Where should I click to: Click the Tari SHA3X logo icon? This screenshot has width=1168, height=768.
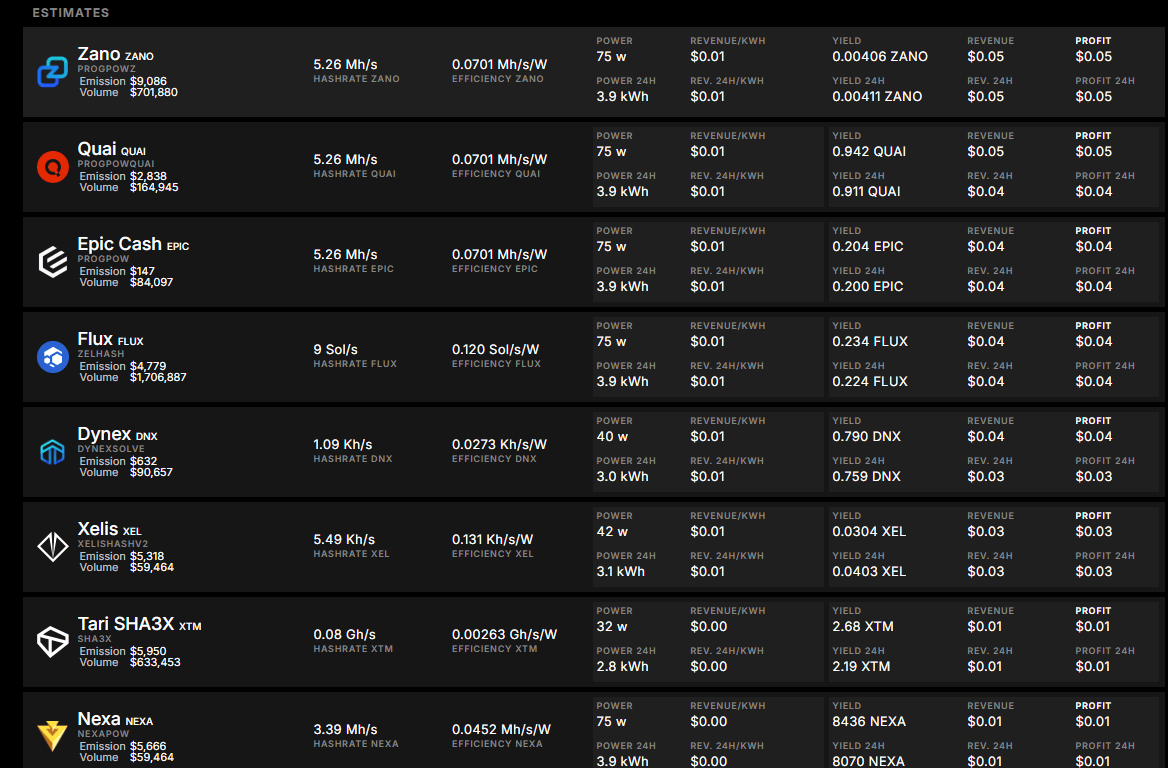click(52, 642)
